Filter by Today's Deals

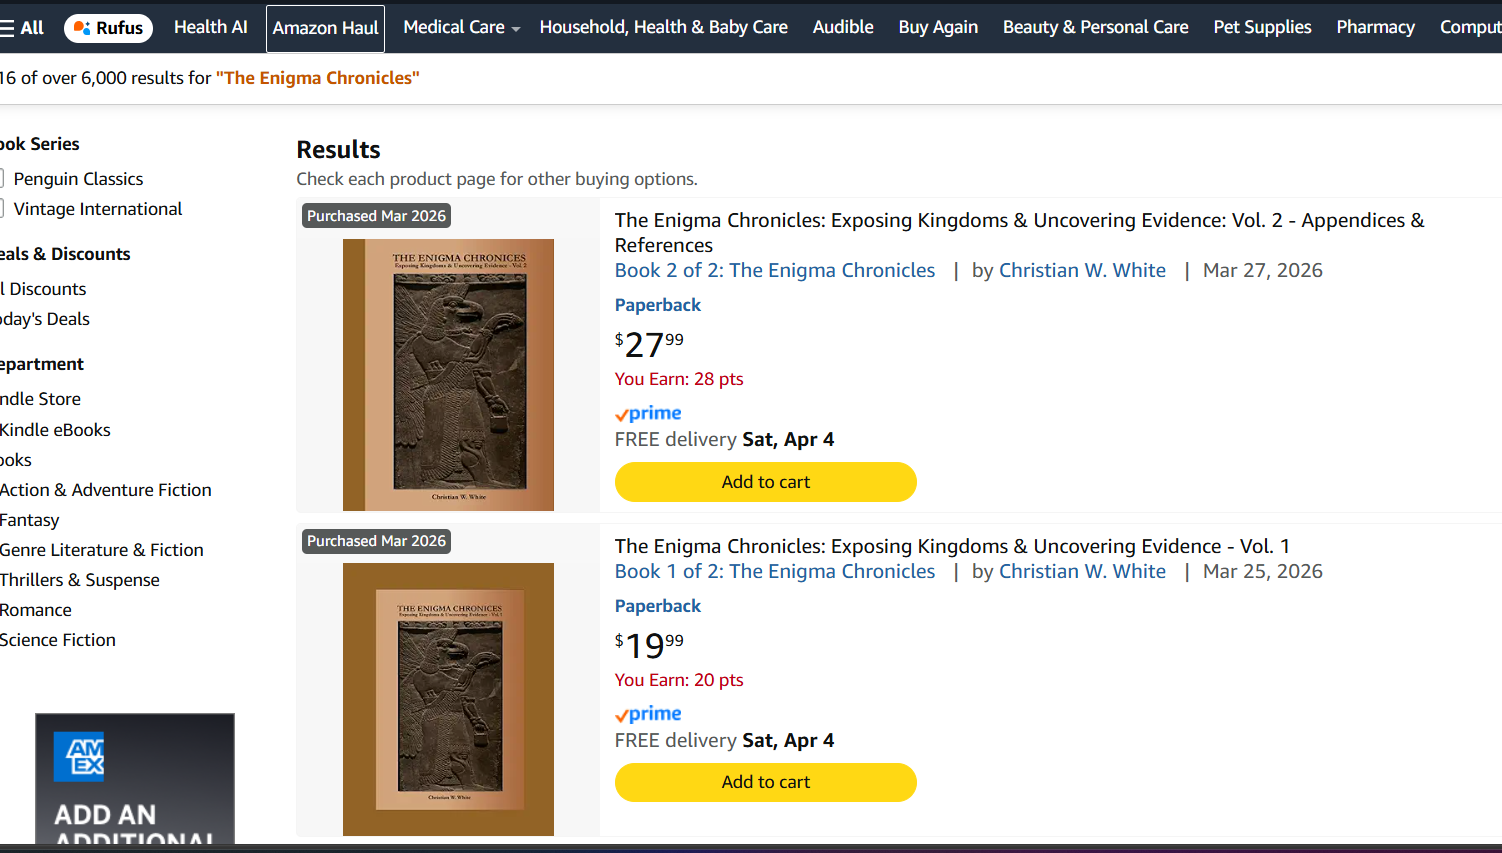(x=45, y=319)
